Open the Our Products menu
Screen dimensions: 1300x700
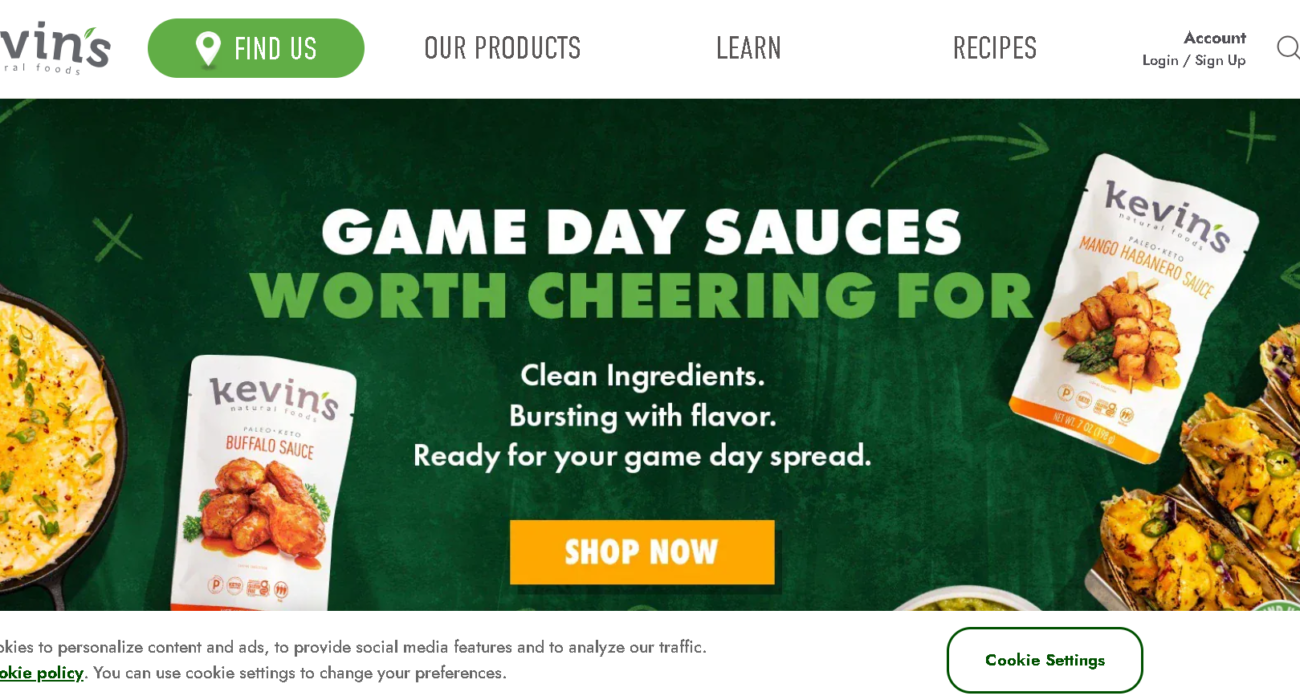coord(502,48)
